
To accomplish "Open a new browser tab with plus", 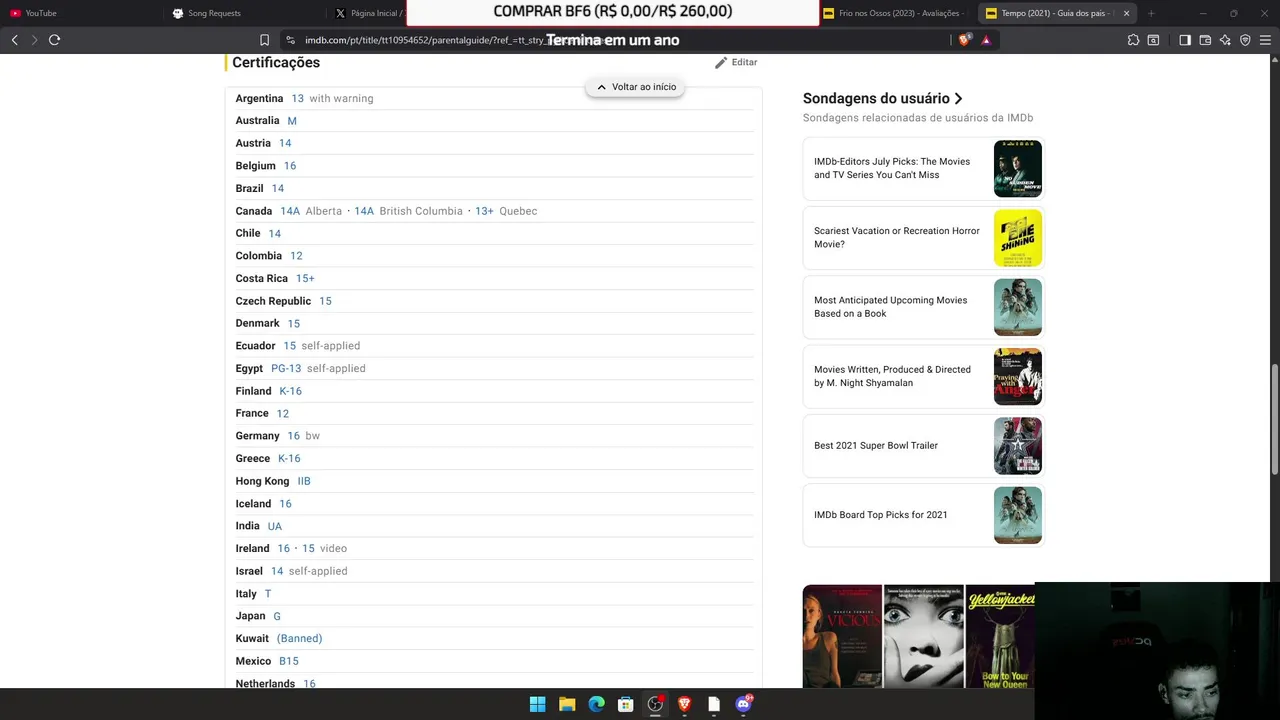I will 1151,13.
